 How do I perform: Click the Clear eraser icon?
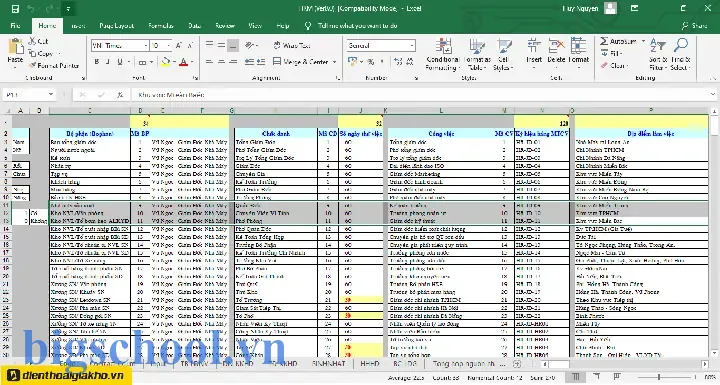pyautogui.click(x=604, y=65)
